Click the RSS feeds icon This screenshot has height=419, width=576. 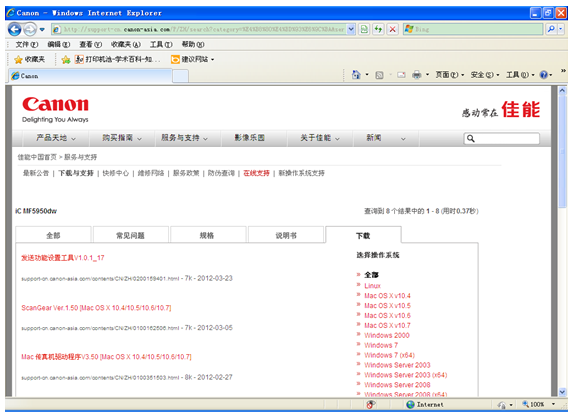(379, 75)
